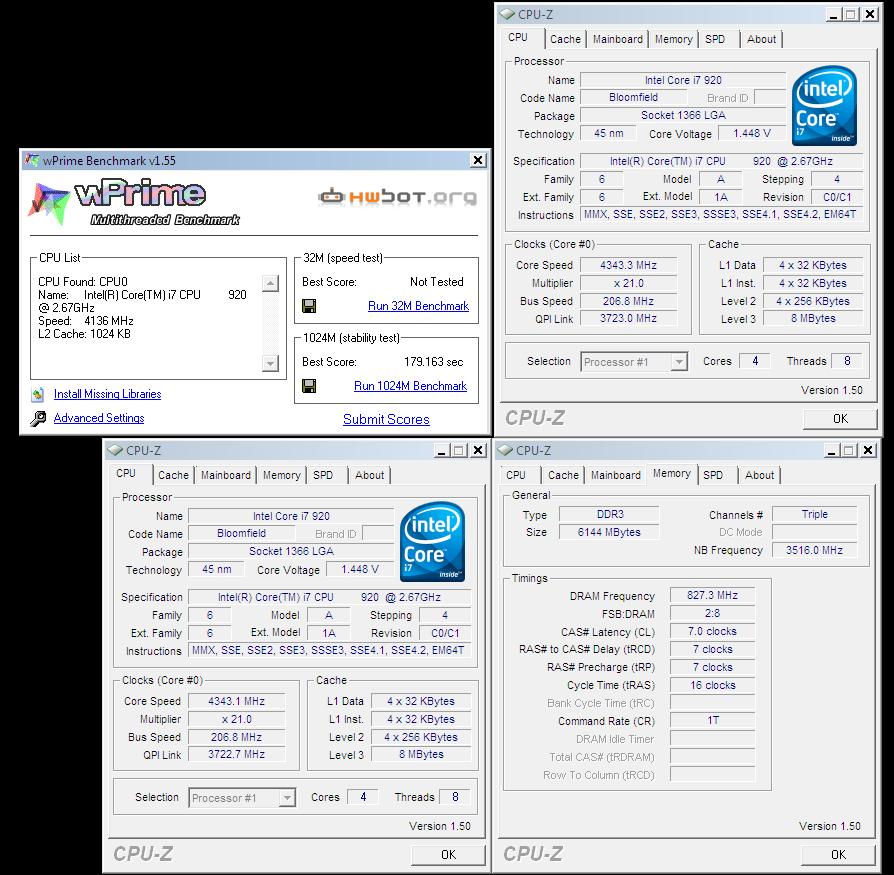Image resolution: width=894 pixels, height=875 pixels.
Task: Click OK in the bottom-left CPU-Z window
Action: tap(448, 855)
